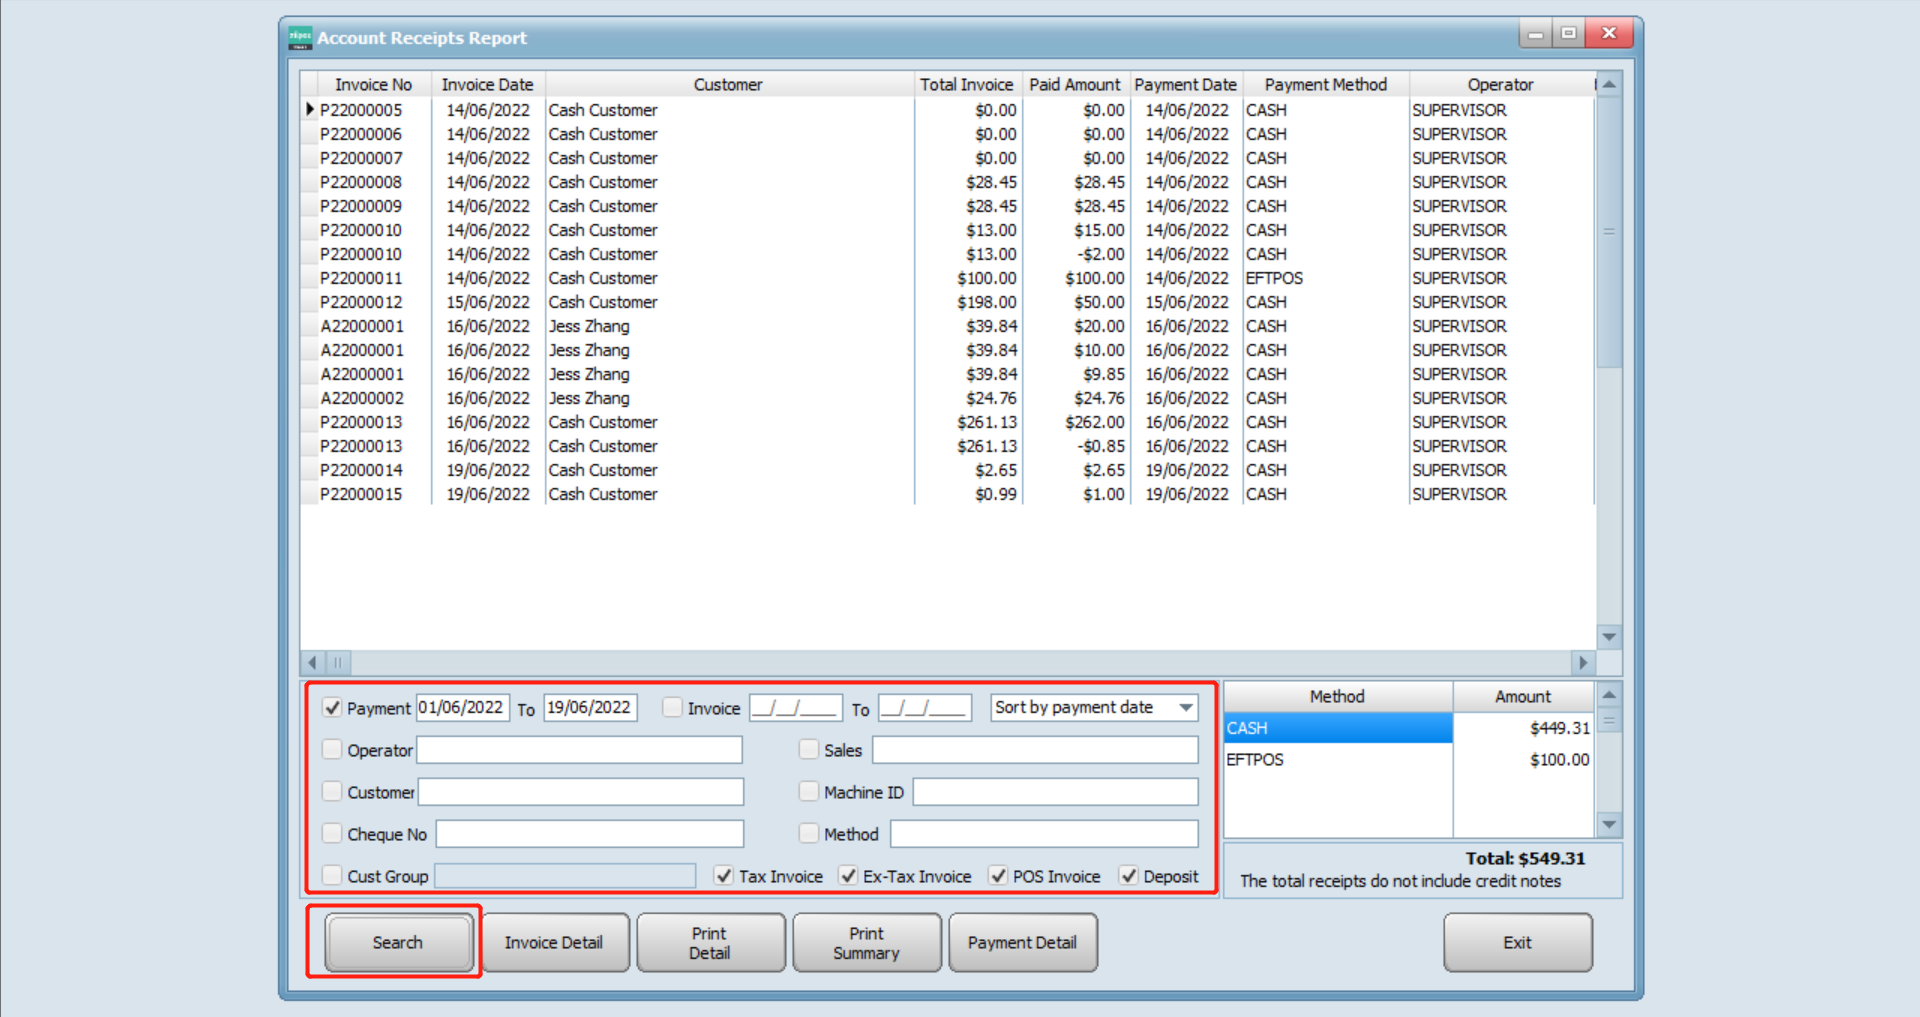This screenshot has height=1017, width=1920.
Task: Enable the Cheque No checkbox
Action: pyautogui.click(x=332, y=833)
